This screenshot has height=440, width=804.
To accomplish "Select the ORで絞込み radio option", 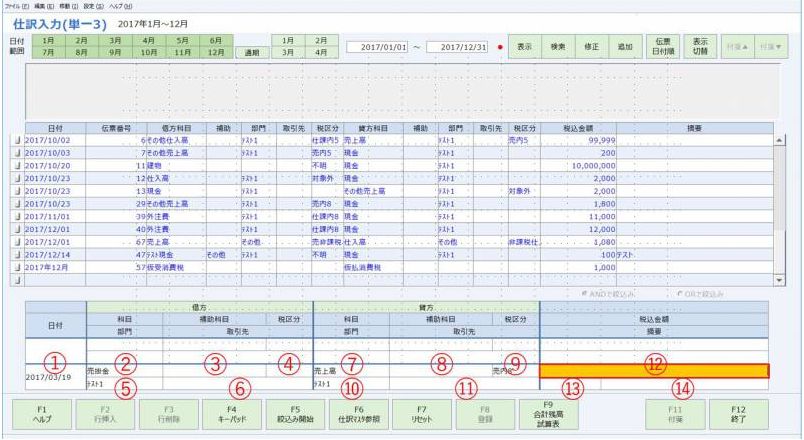I will tap(701, 294).
